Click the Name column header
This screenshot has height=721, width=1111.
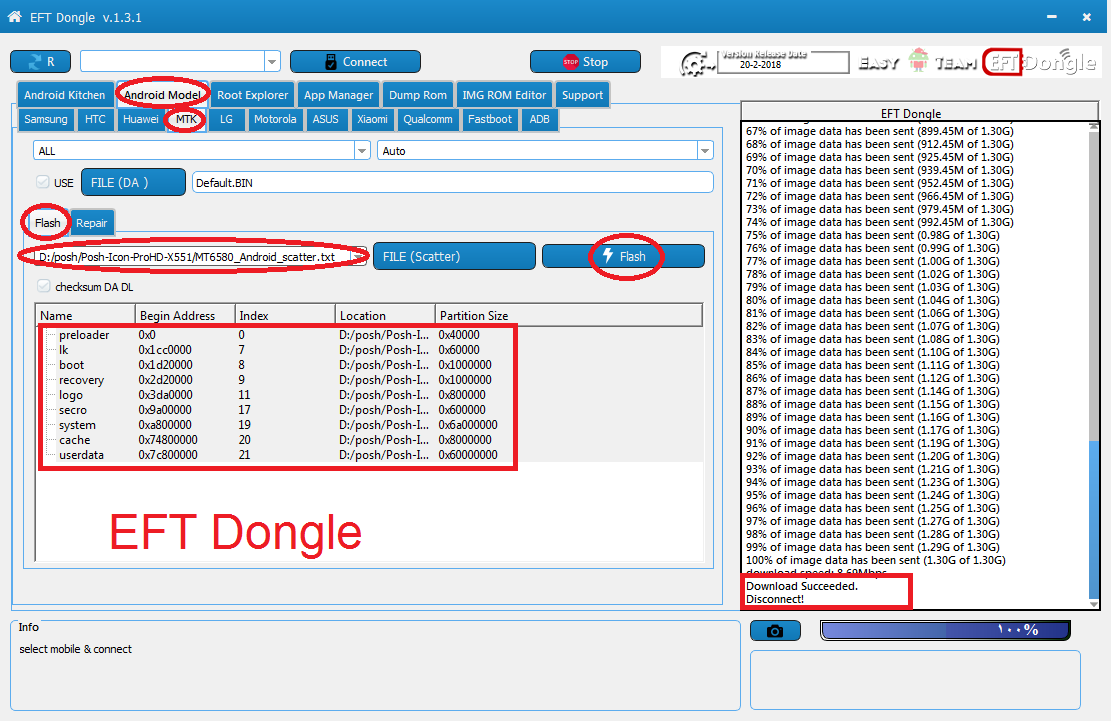click(x=85, y=315)
